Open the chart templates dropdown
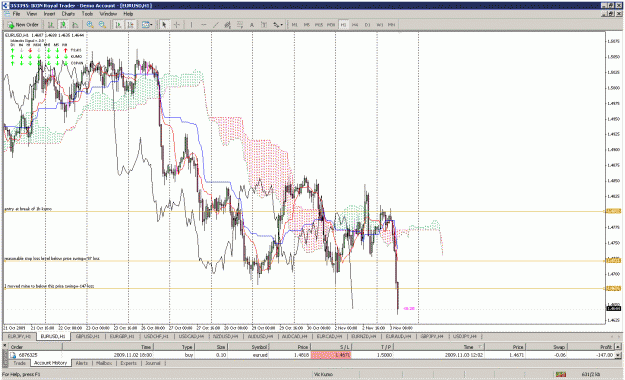Image resolution: width=625 pixels, height=380 pixels. (x=147, y=25)
